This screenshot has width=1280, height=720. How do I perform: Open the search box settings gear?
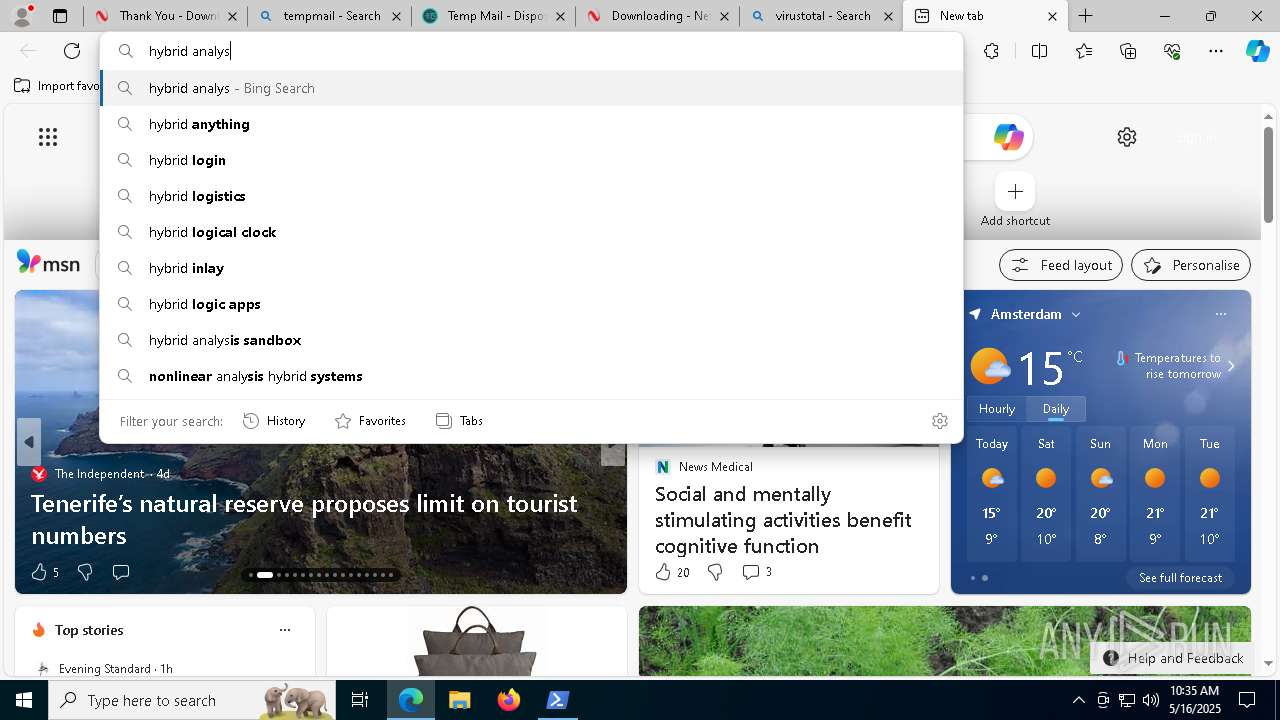click(939, 421)
